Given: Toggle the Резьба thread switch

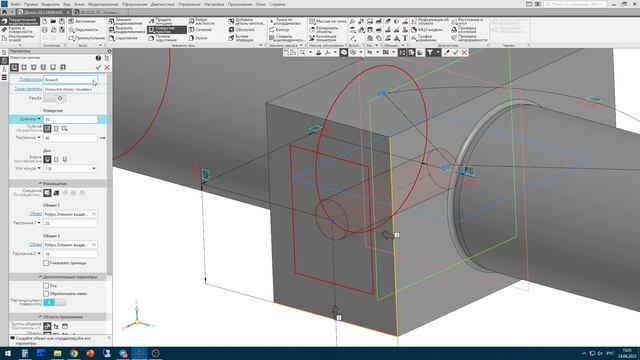Looking at the screenshot, I should tap(55, 98).
